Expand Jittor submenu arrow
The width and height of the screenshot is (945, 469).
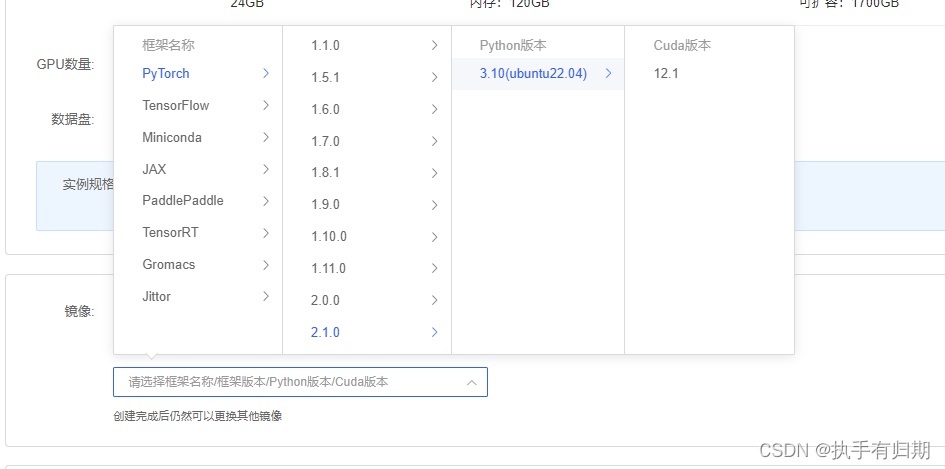[x=266, y=297]
